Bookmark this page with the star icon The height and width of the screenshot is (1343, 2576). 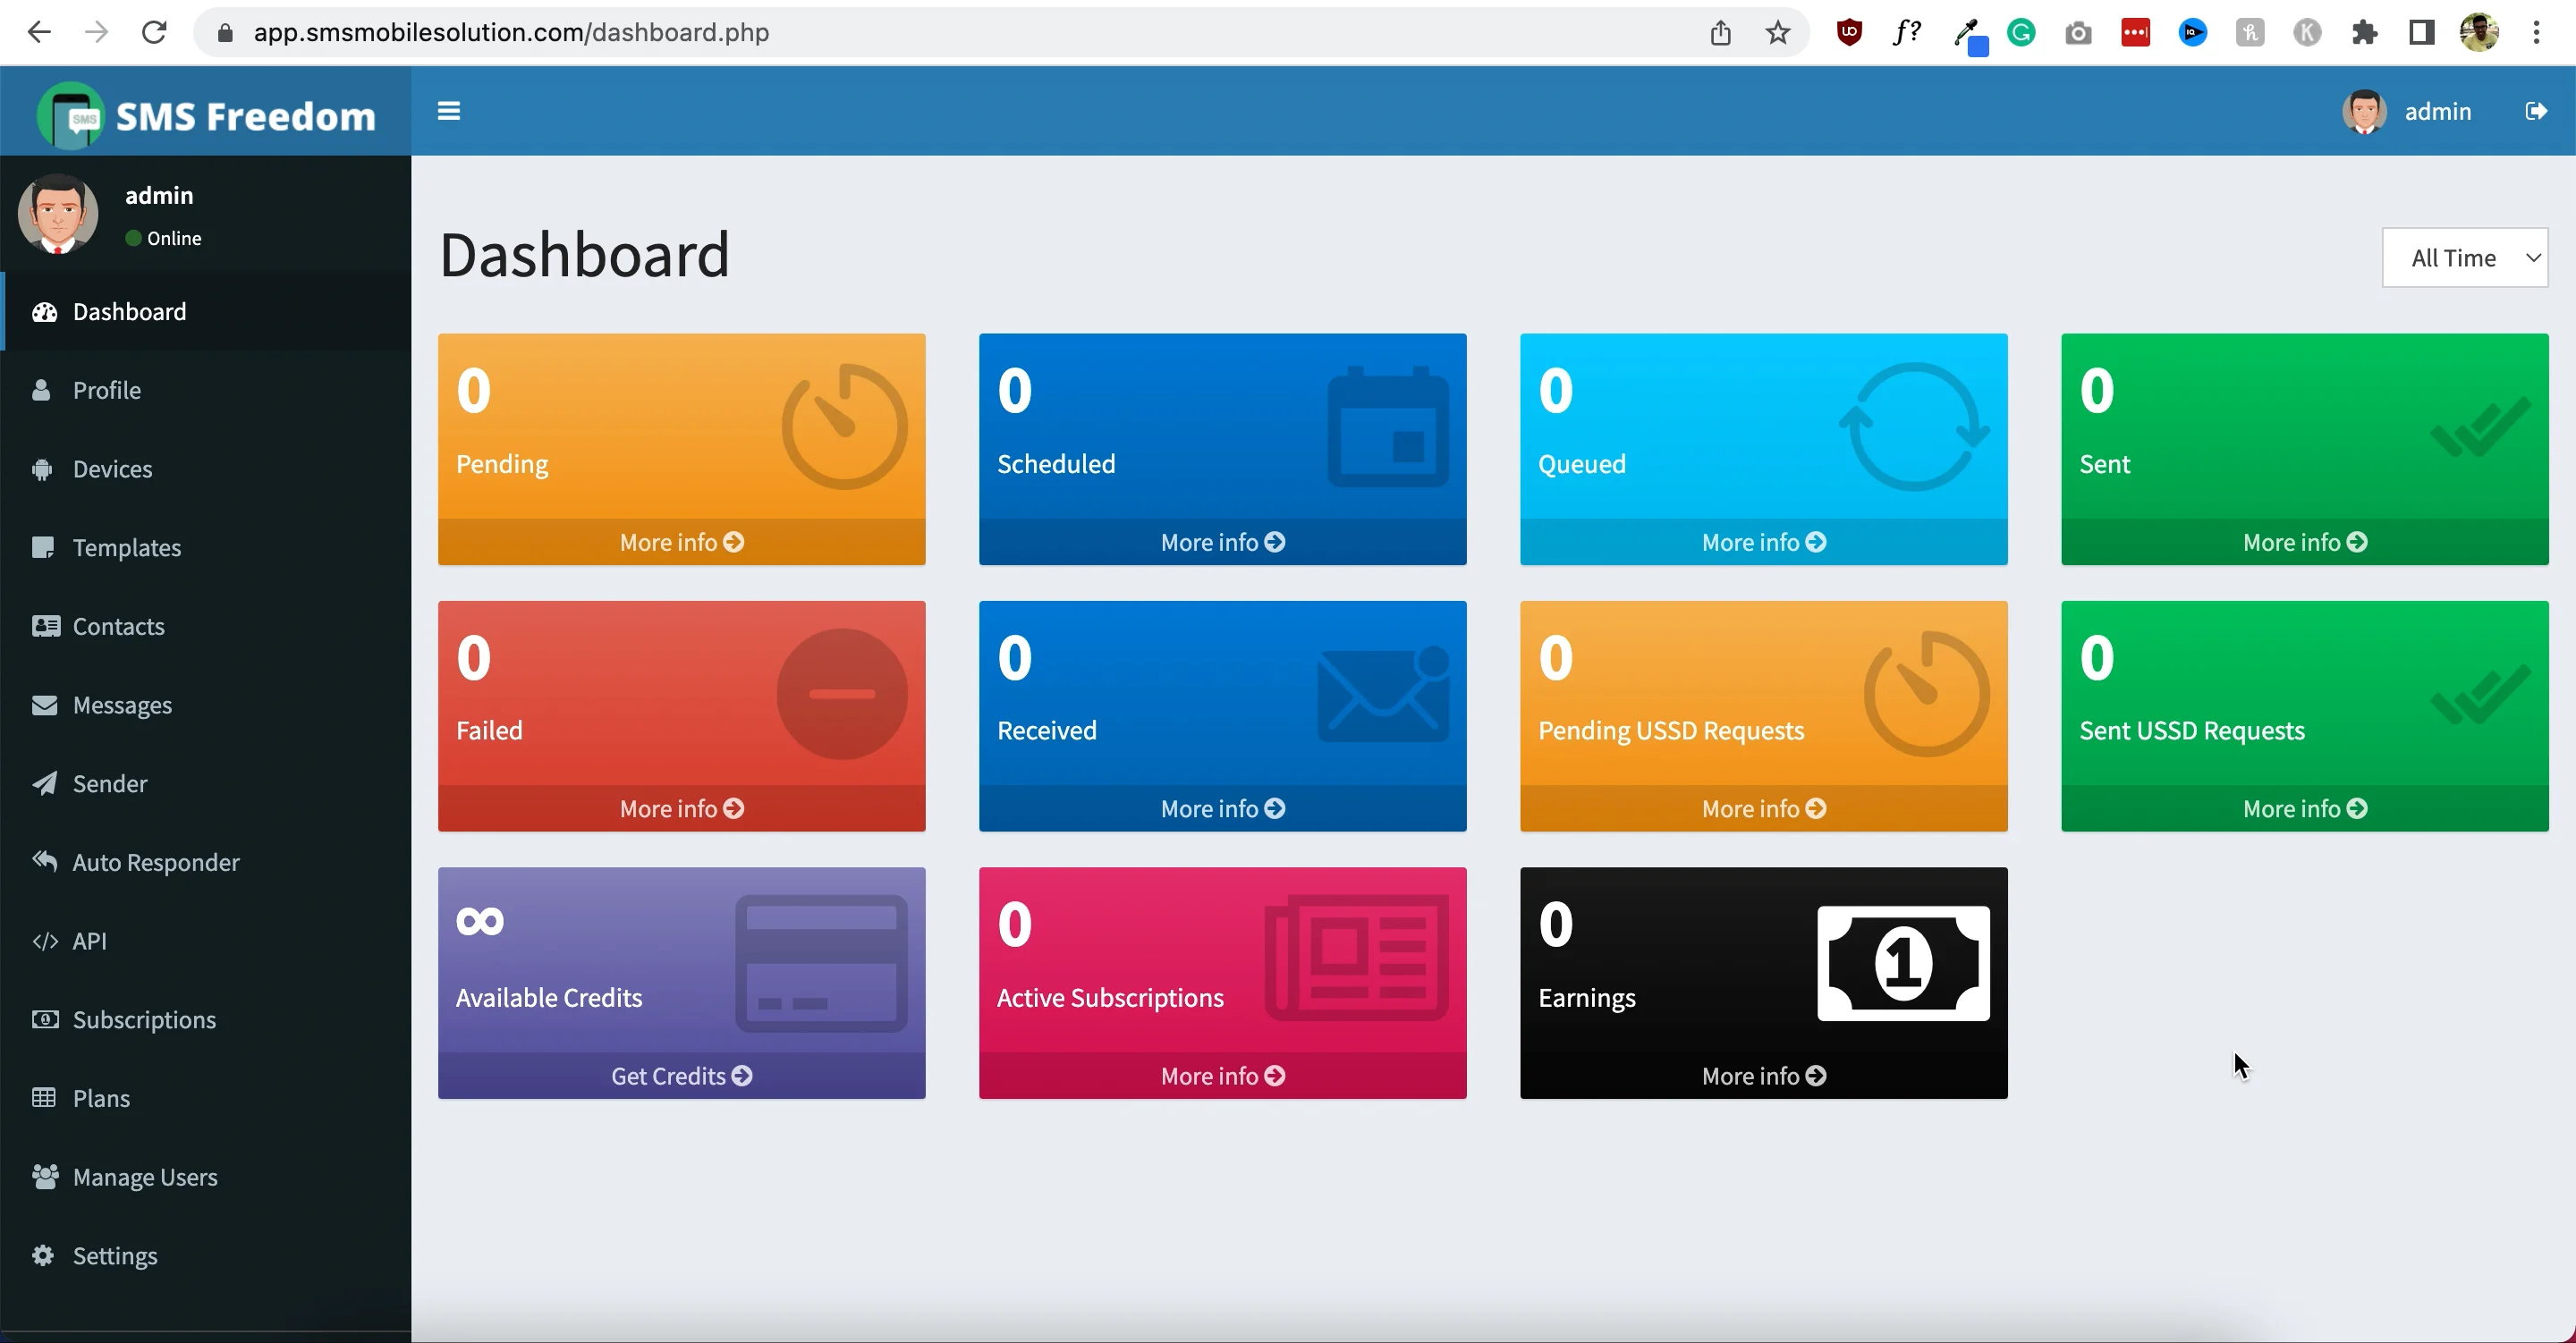(x=1777, y=32)
